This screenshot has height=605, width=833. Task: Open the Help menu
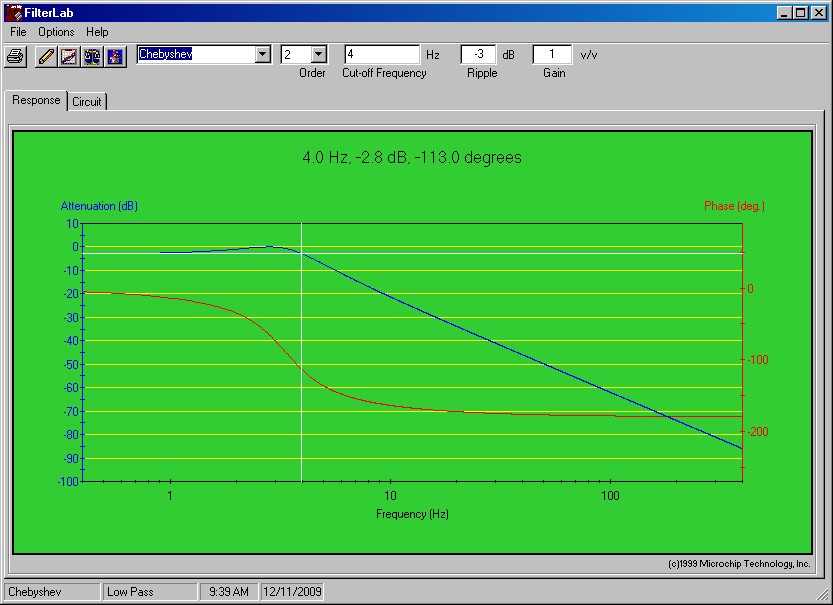pyautogui.click(x=97, y=32)
